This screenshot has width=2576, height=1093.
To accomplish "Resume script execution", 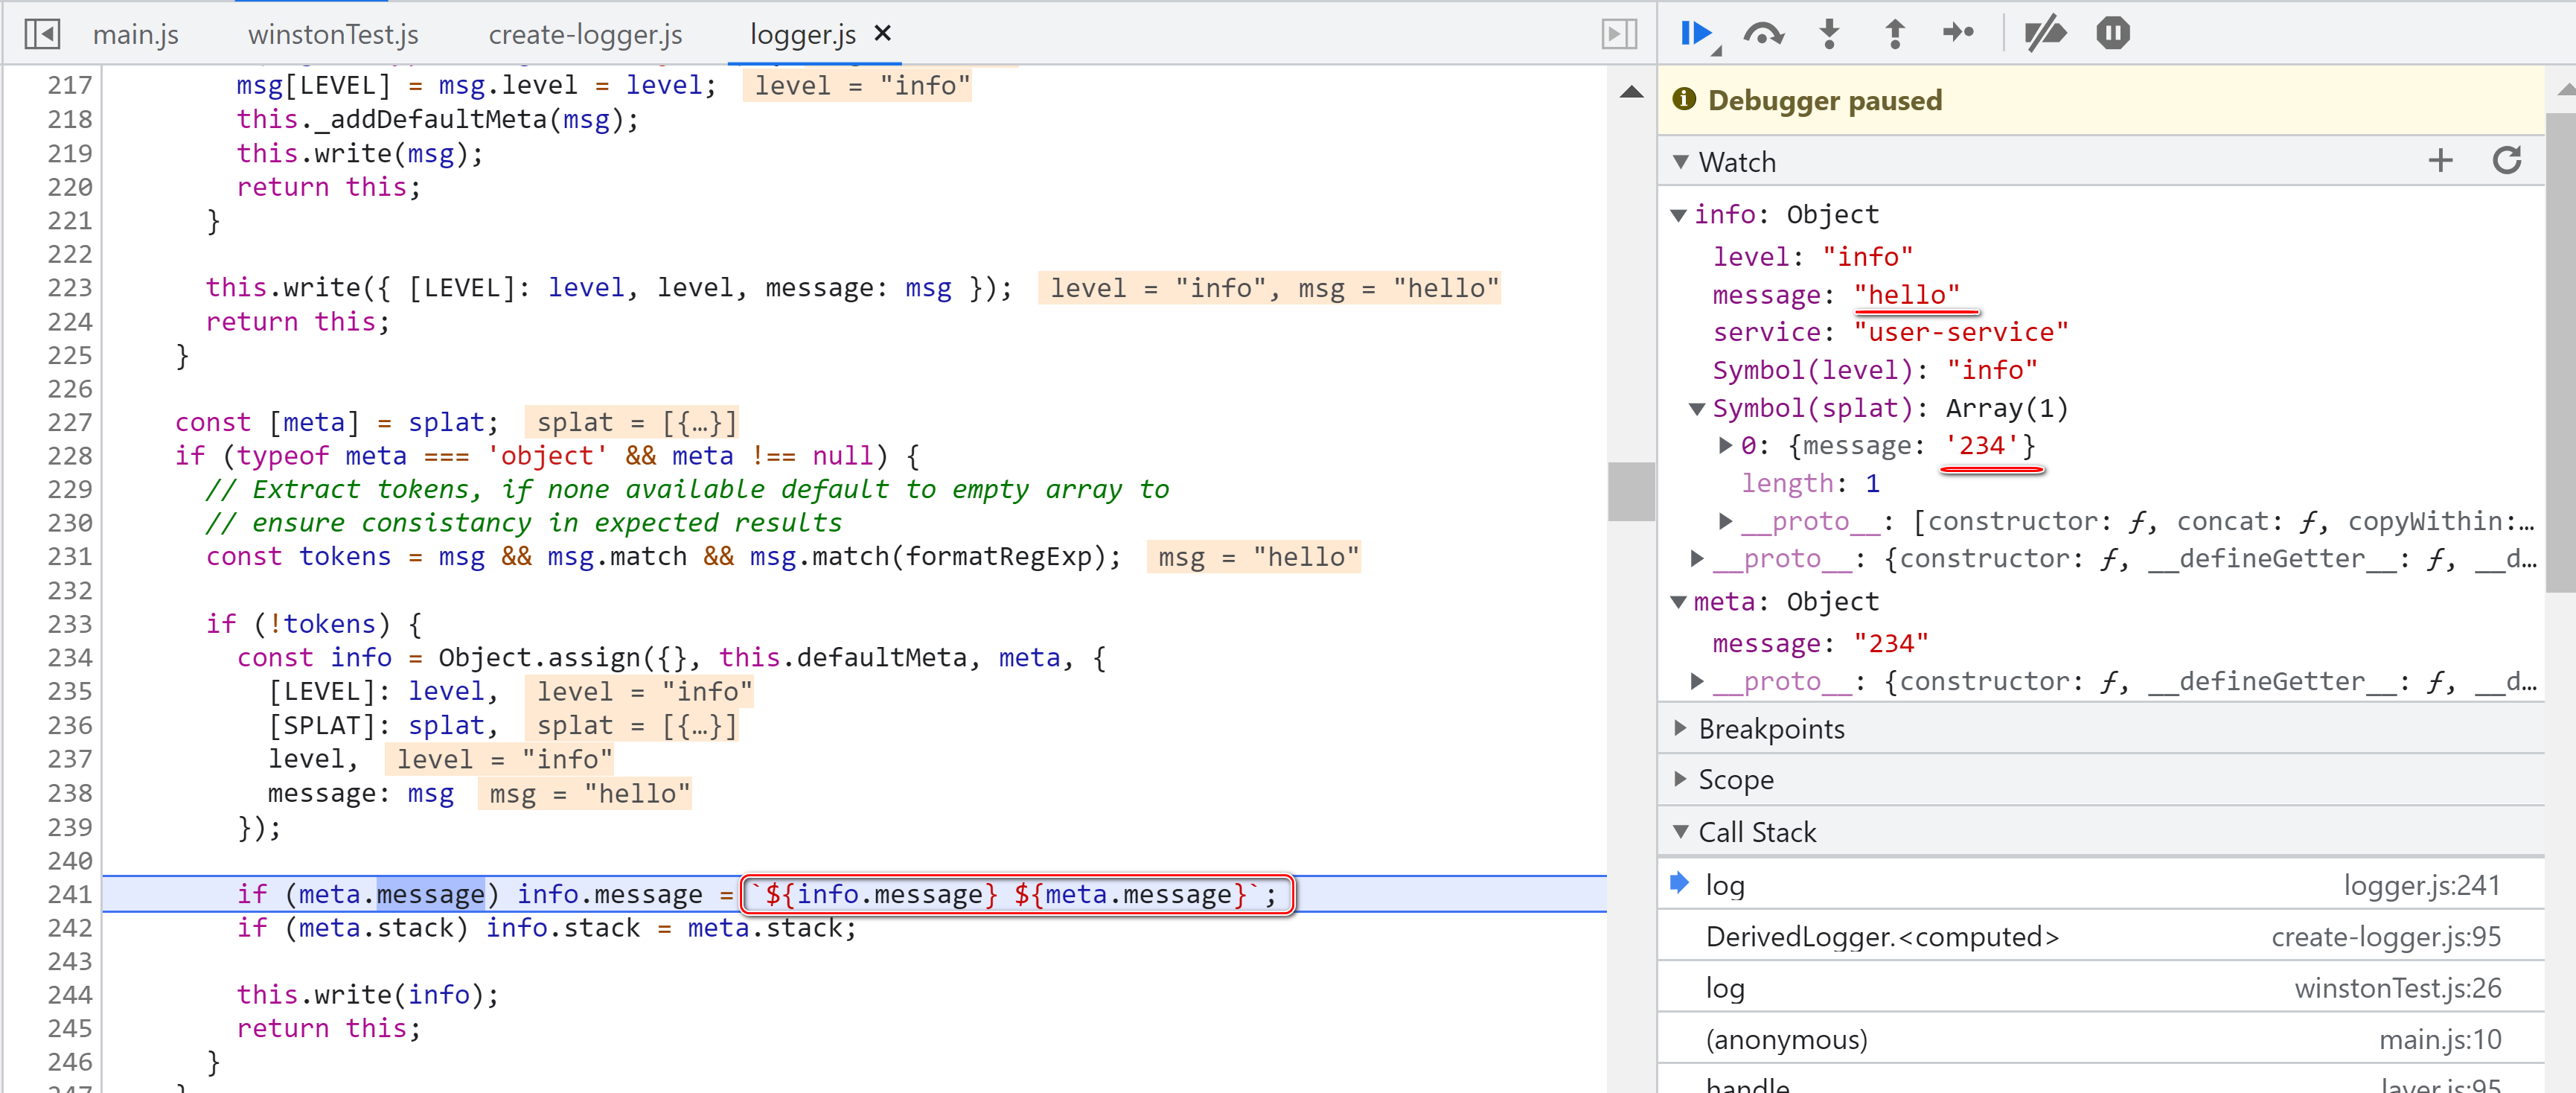I will (1697, 34).
